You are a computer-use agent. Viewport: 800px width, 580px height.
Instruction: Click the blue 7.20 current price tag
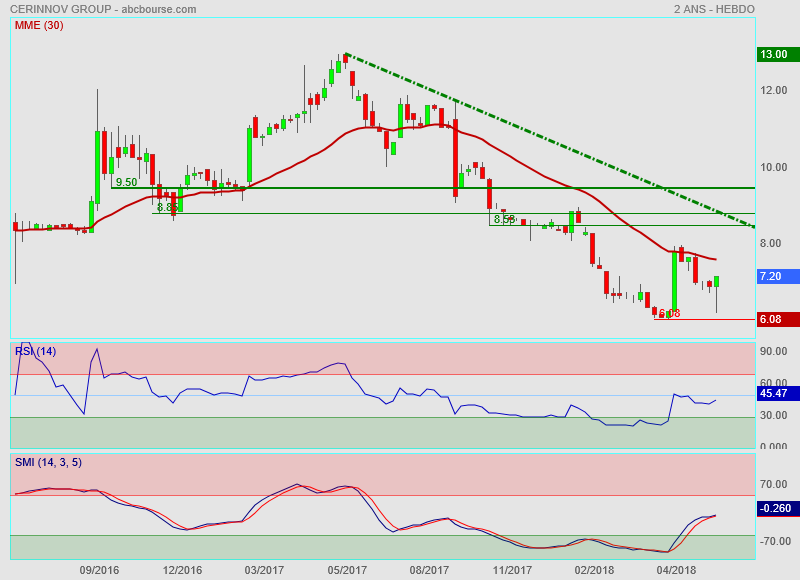tap(778, 276)
